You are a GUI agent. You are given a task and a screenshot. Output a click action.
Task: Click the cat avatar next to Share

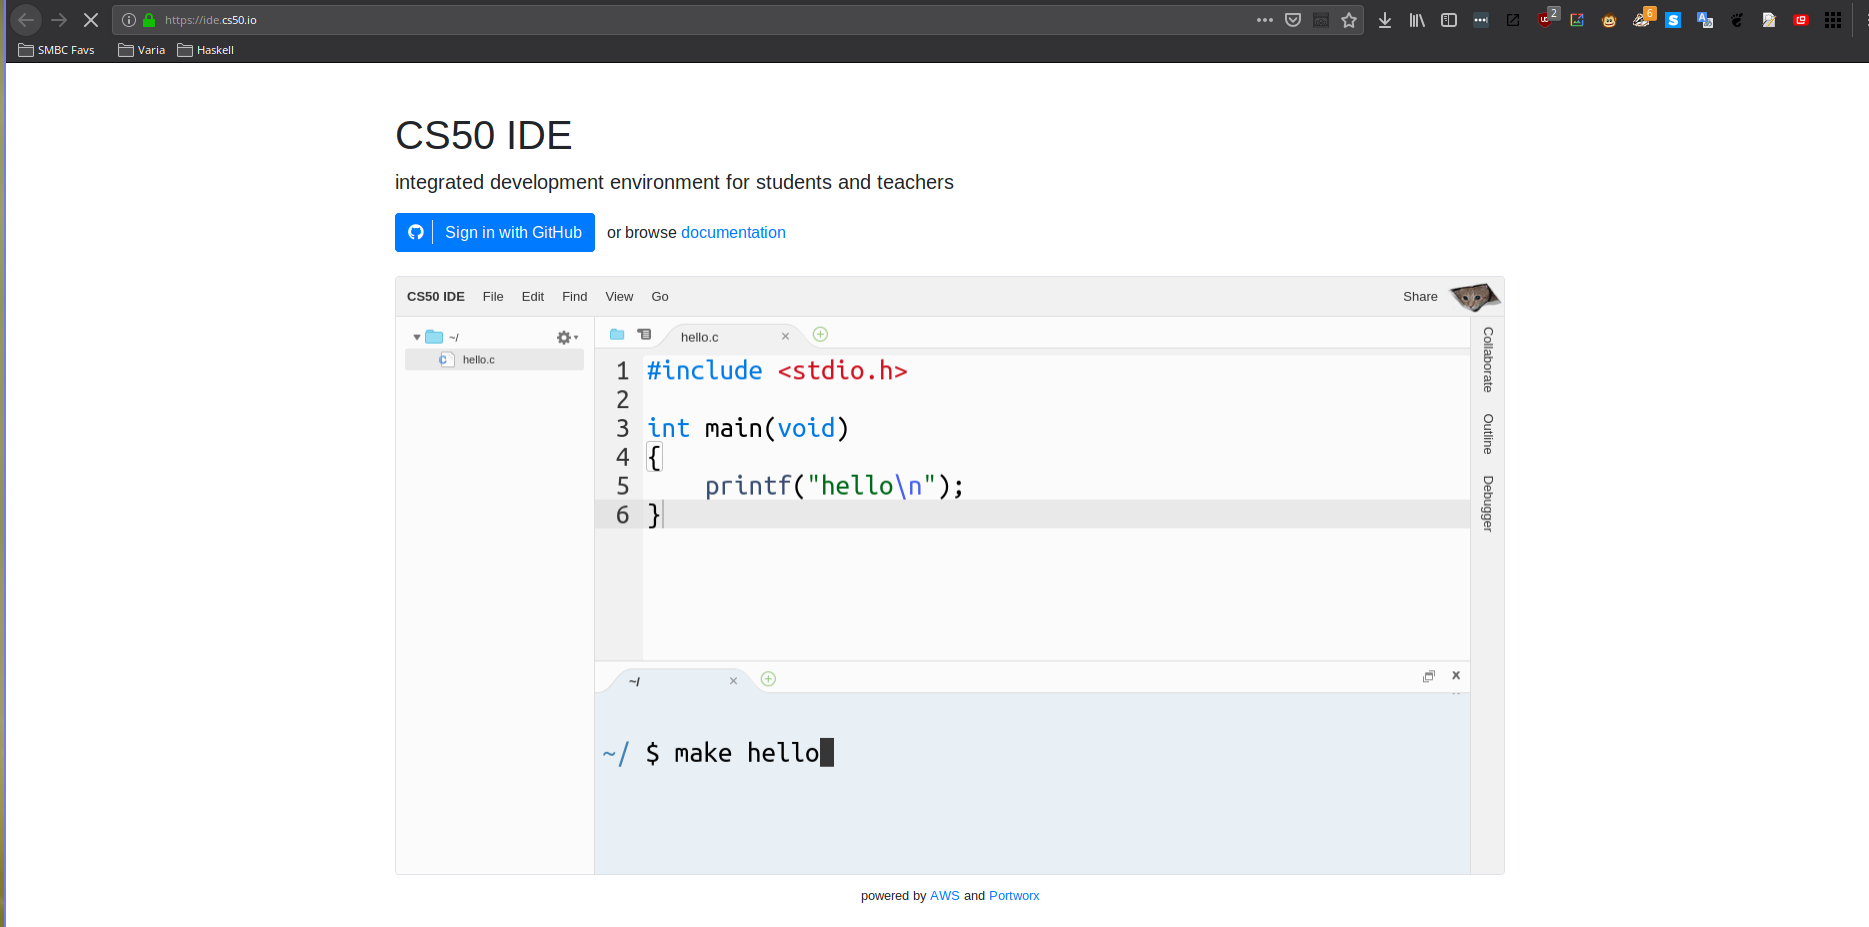coord(1474,297)
